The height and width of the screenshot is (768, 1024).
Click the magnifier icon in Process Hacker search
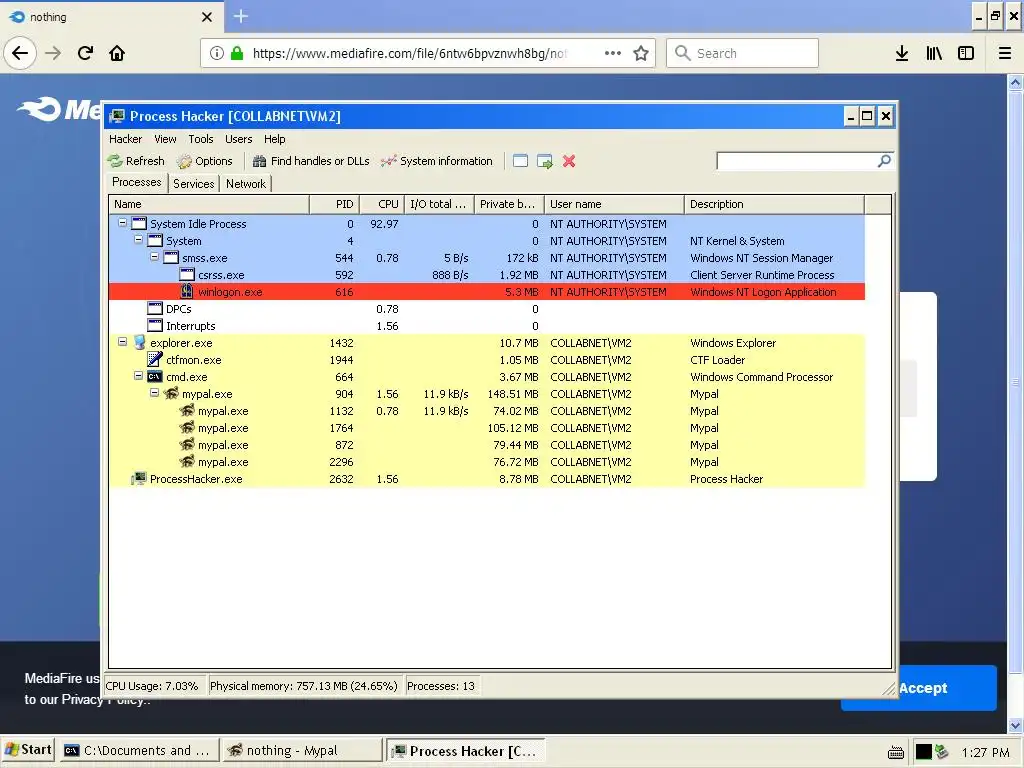tap(884, 161)
